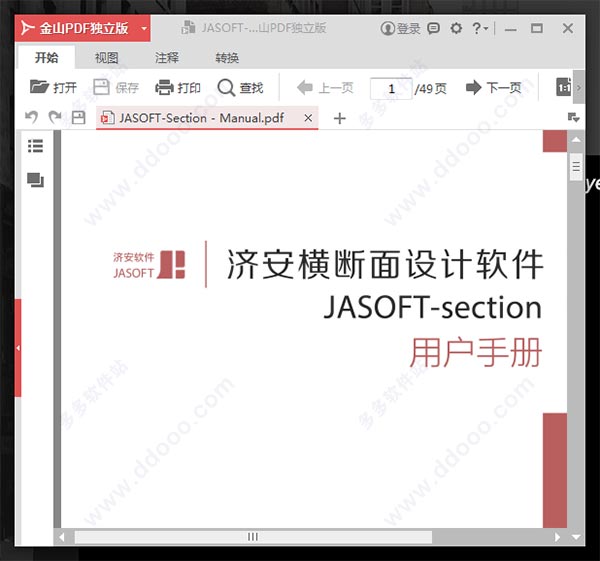Go to previous page with 上一页
Image resolution: width=600 pixels, height=561 pixels.
(325, 88)
